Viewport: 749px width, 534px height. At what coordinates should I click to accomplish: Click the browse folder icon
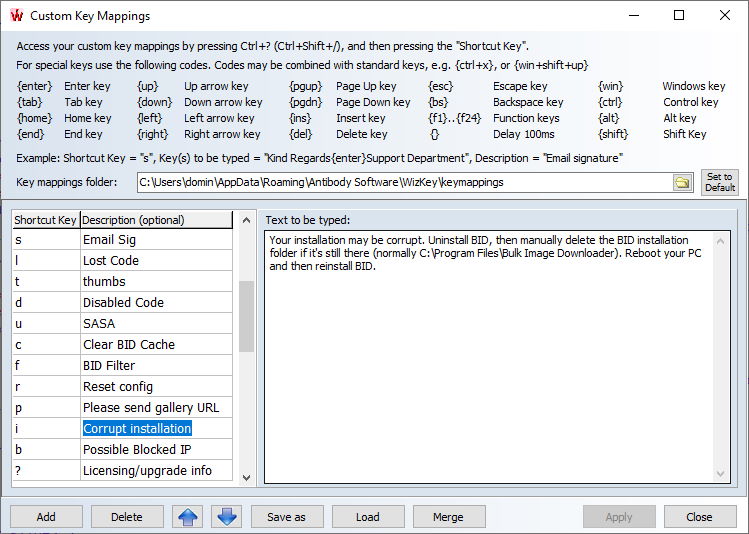[x=682, y=183]
